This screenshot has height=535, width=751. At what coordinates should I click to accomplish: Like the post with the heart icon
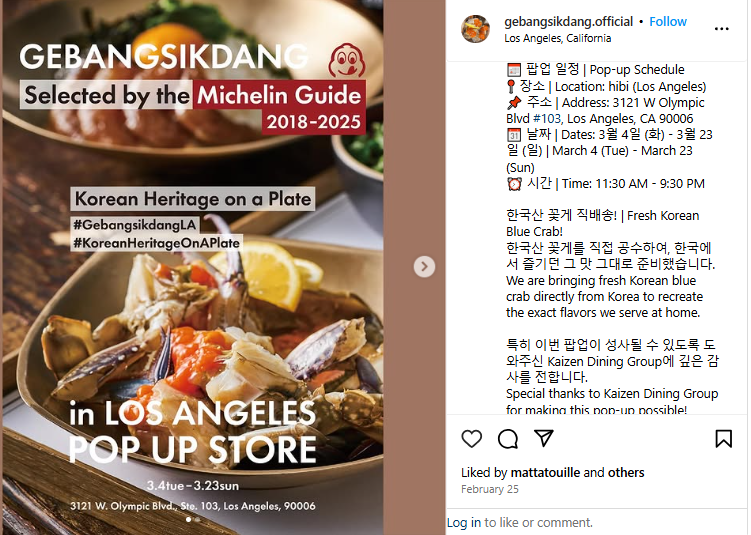(471, 439)
